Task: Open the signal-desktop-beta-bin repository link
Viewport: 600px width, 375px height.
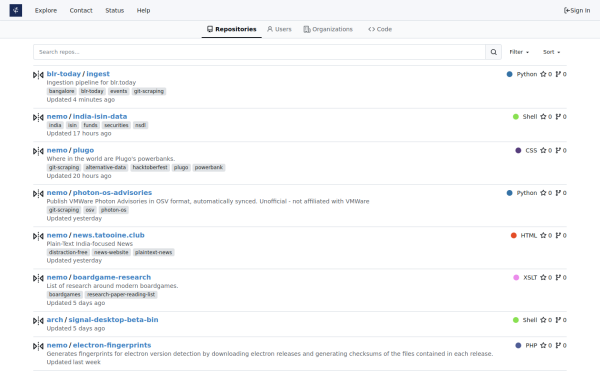Action: 113,320
